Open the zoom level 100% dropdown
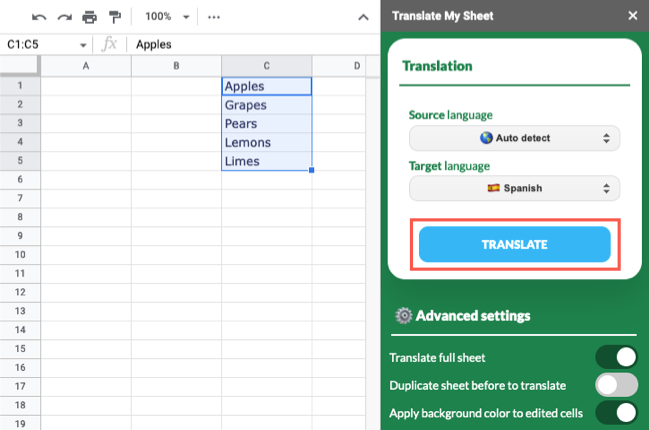Screen dimensions: 650x430 pos(165,17)
